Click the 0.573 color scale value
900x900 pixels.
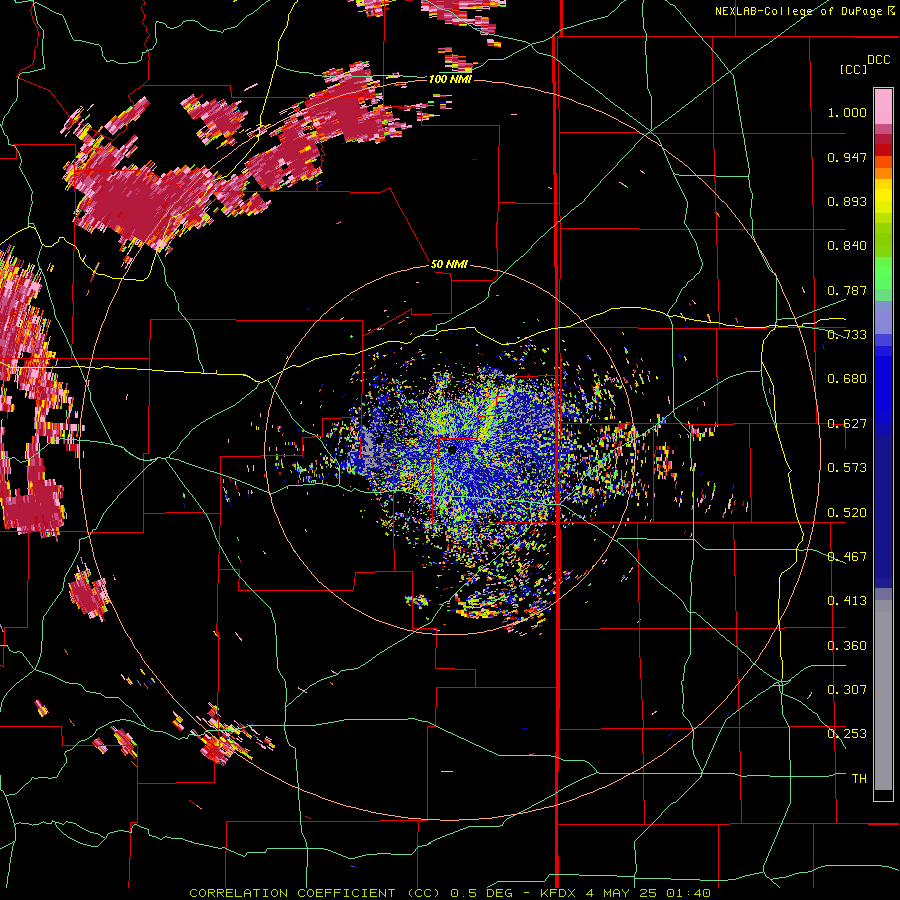[x=847, y=468]
